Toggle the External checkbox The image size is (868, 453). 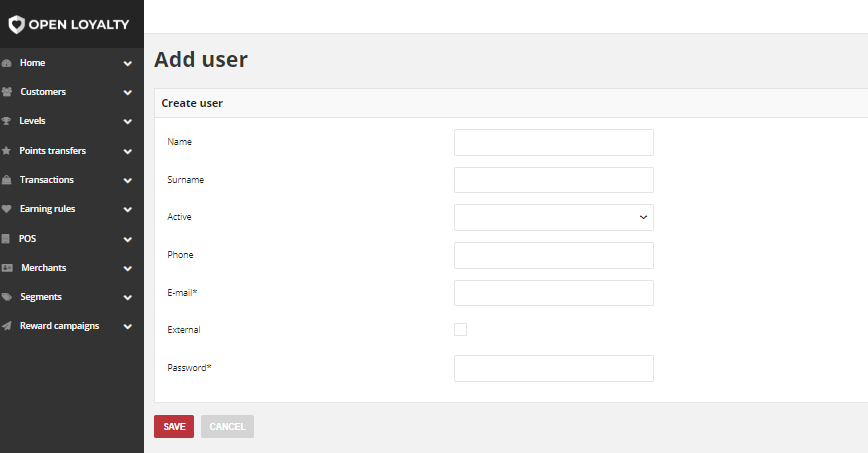coord(460,330)
